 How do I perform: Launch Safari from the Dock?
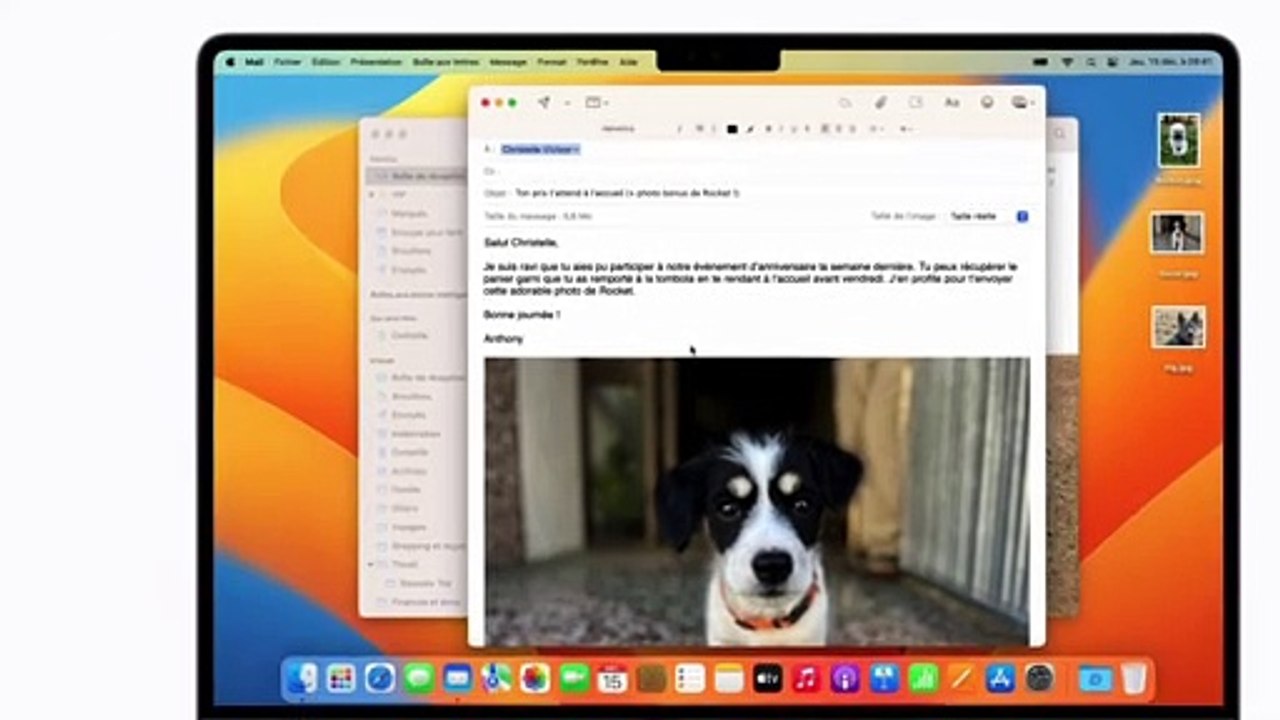point(380,678)
